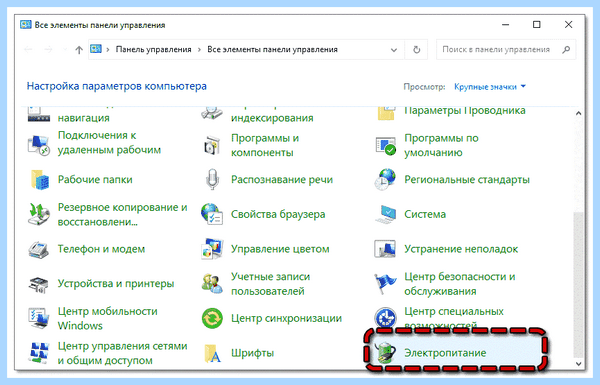Open Свойства браузера link text
600x385 pixels.
[x=278, y=214]
